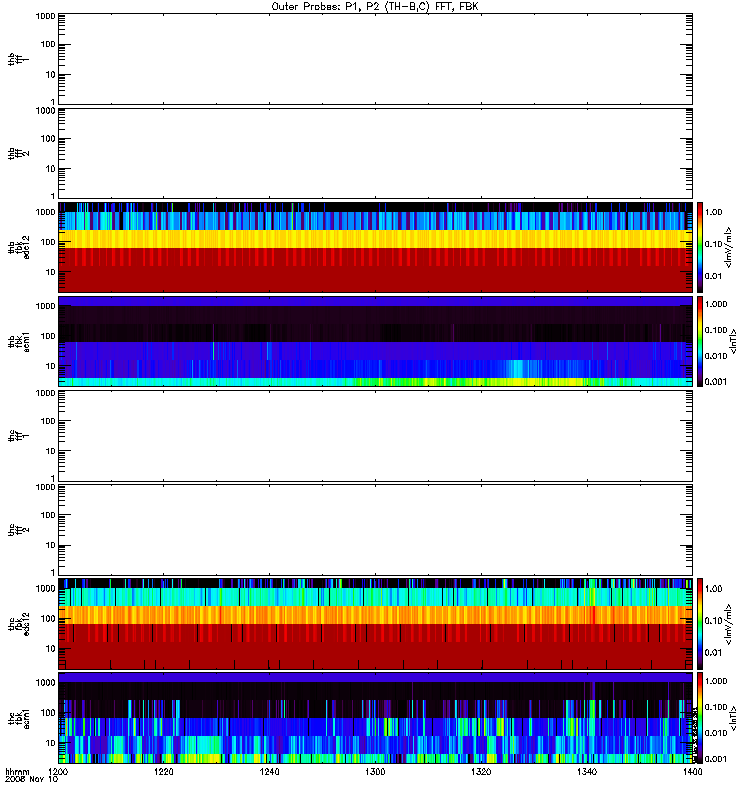Click the "1340" time tick label
Image resolution: width=750 pixels, height=800 pixels.
(587, 771)
